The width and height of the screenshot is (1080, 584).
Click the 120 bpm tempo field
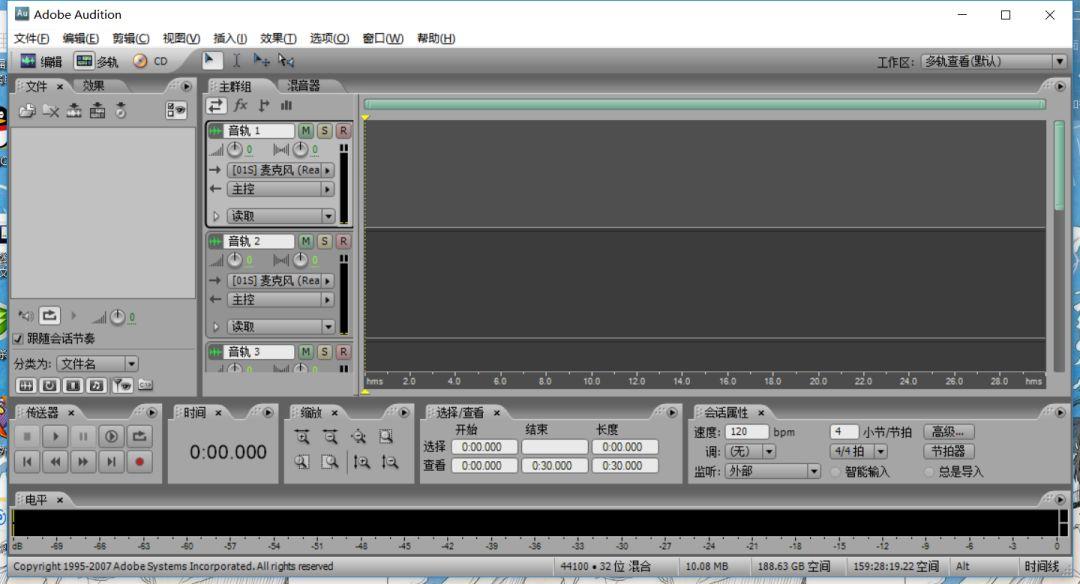[x=748, y=431]
